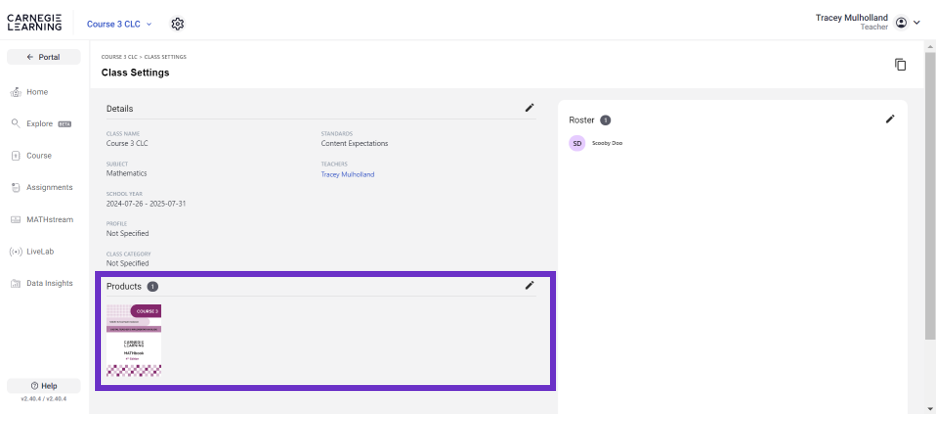Image resolution: width=945 pixels, height=421 pixels.
Task: Click the Assignments clipboard icon
Action: 16,187
